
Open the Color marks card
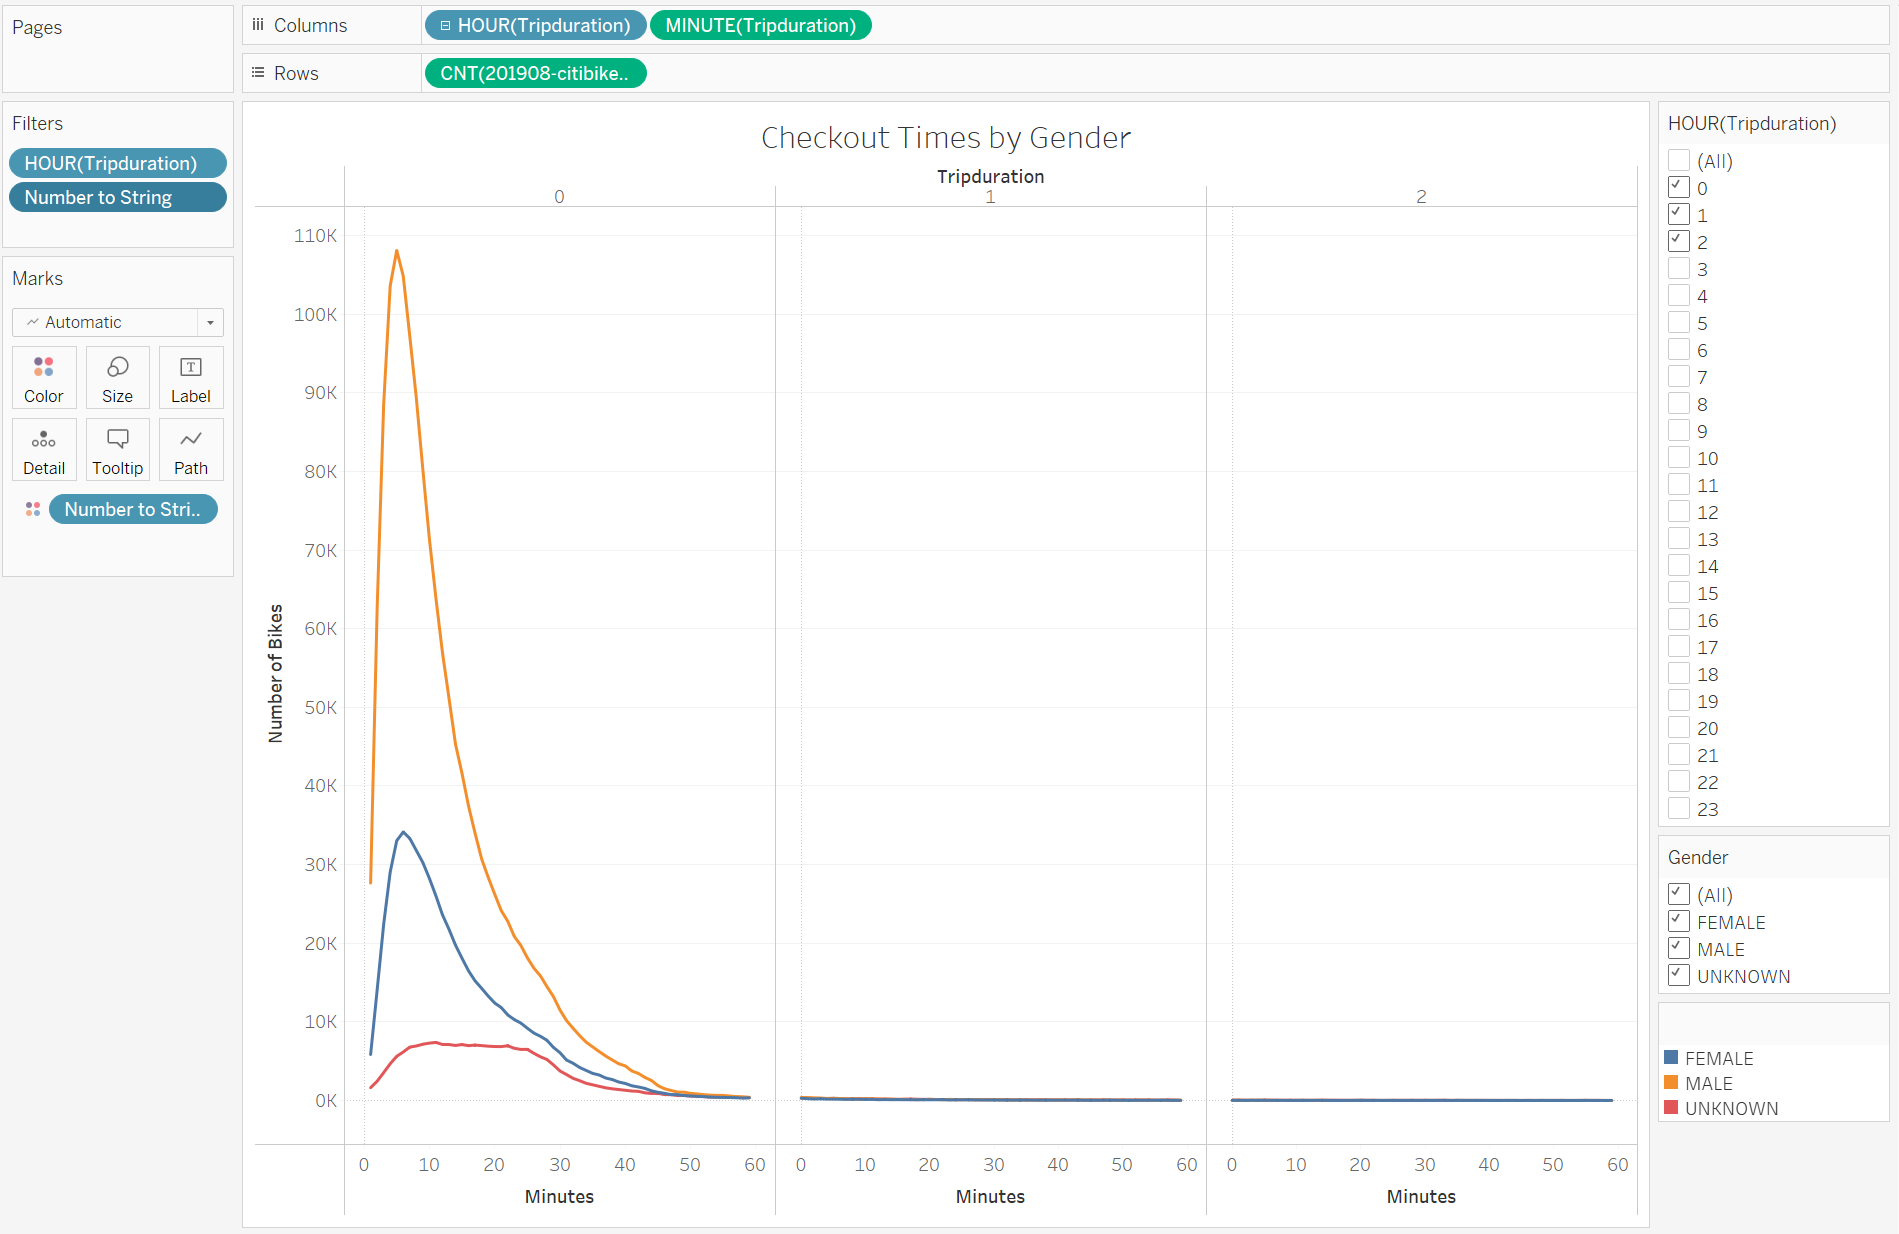pos(44,378)
